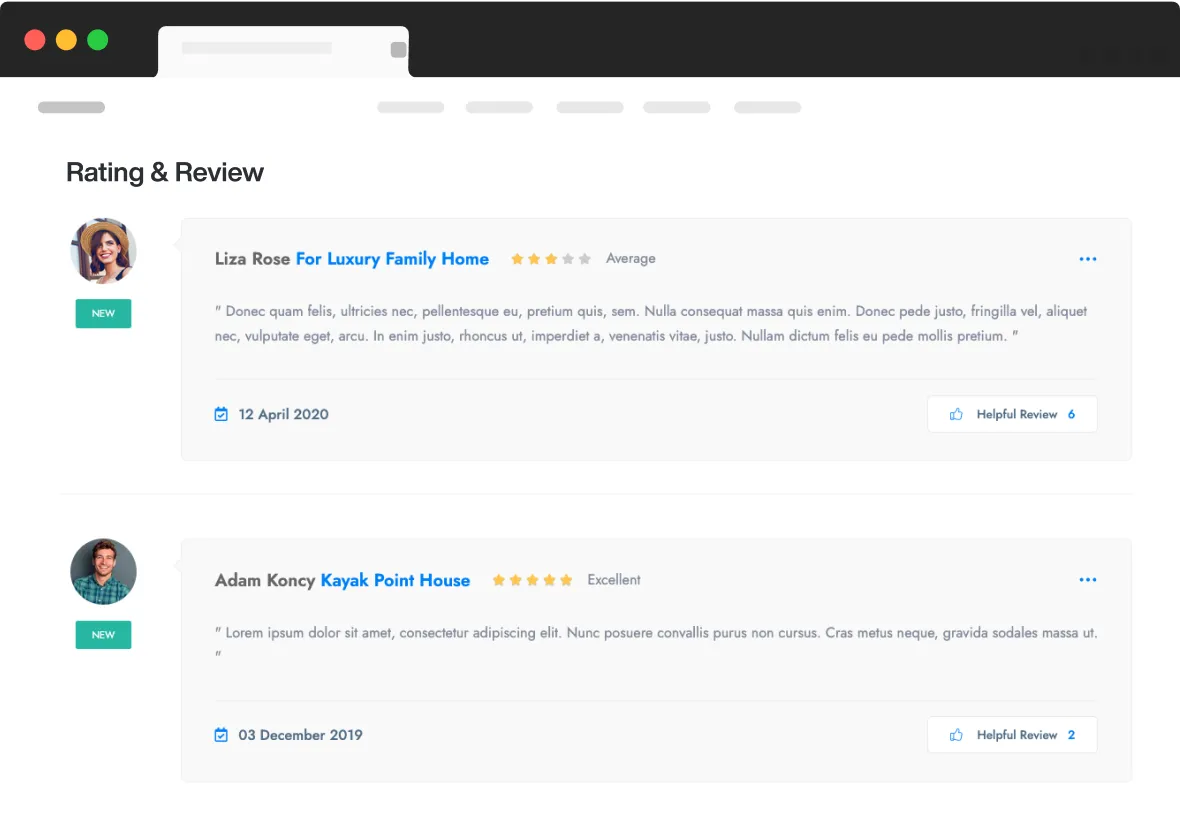Screen dimensions: 1180x822
Task: Click the green window maximize dot
Action: (x=98, y=39)
